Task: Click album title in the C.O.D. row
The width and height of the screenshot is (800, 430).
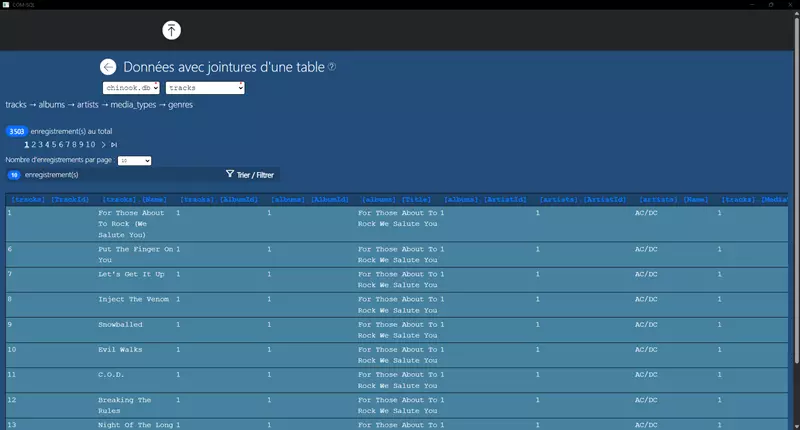Action: click(397, 380)
